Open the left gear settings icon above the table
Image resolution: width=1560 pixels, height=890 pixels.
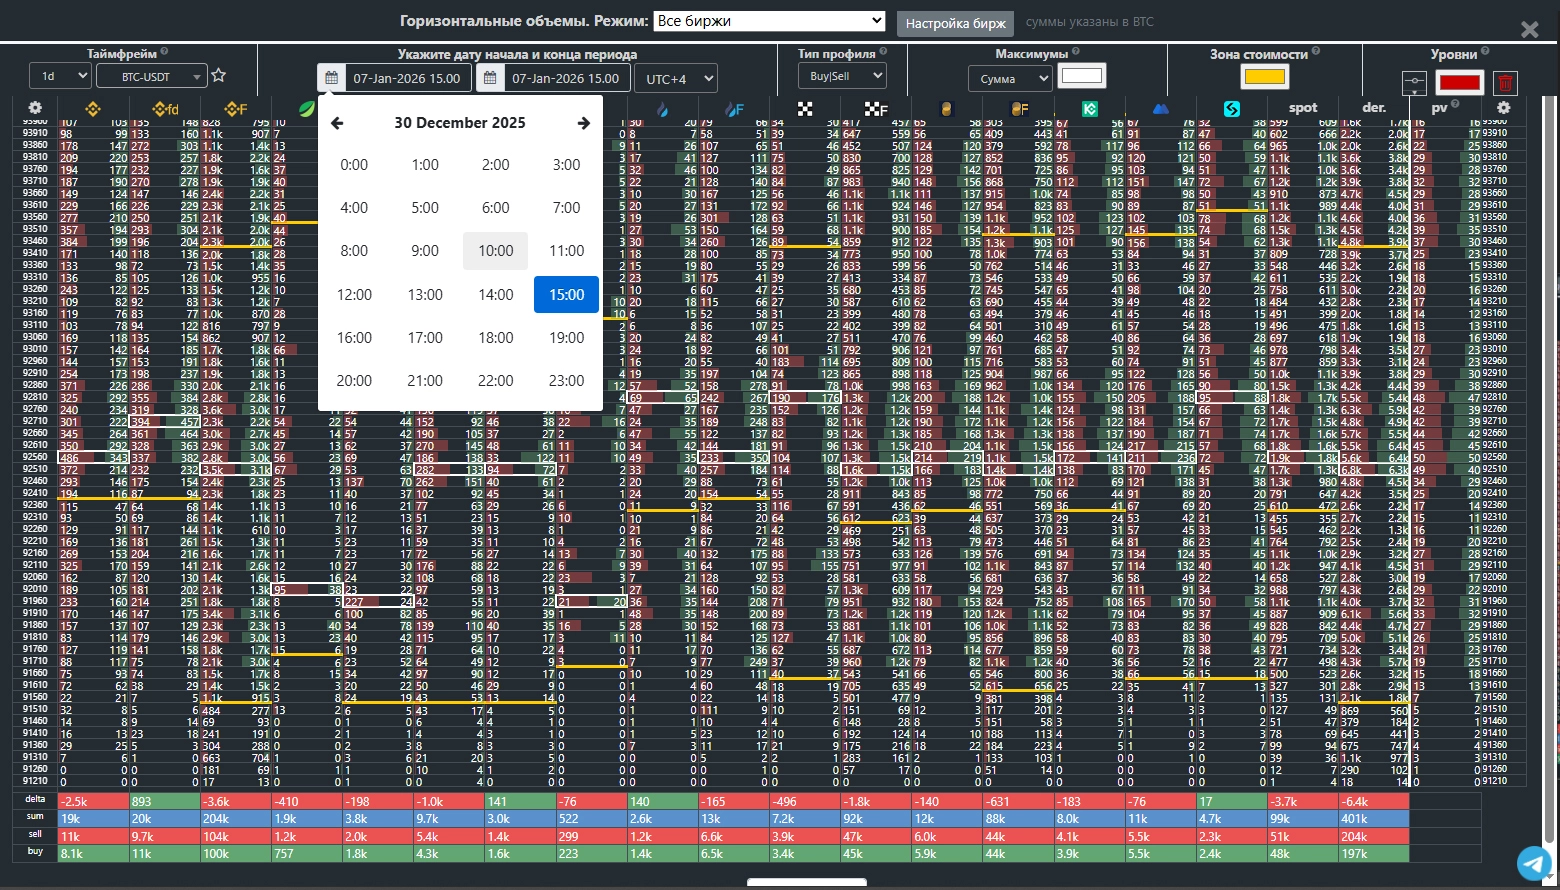tap(35, 108)
